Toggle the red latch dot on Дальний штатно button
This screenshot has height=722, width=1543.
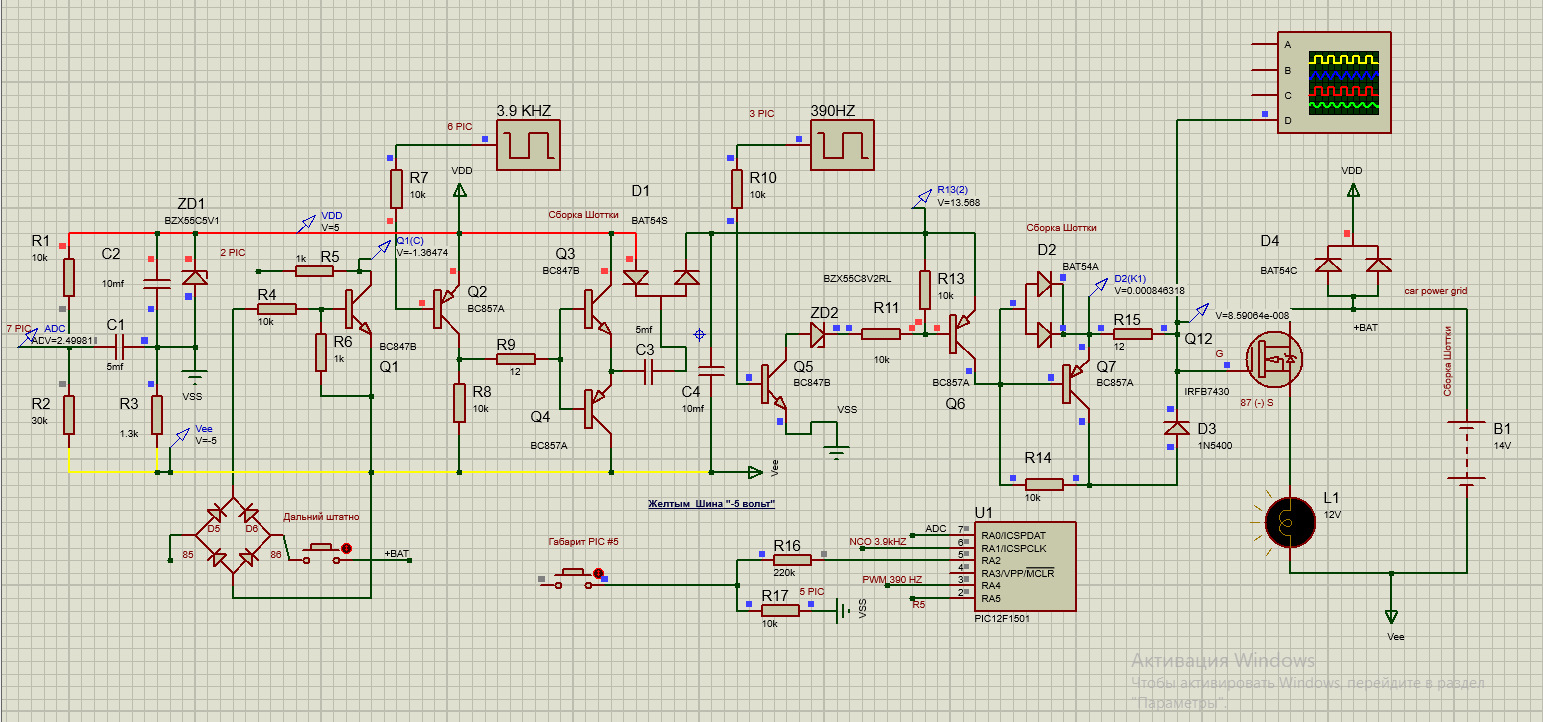(x=347, y=548)
